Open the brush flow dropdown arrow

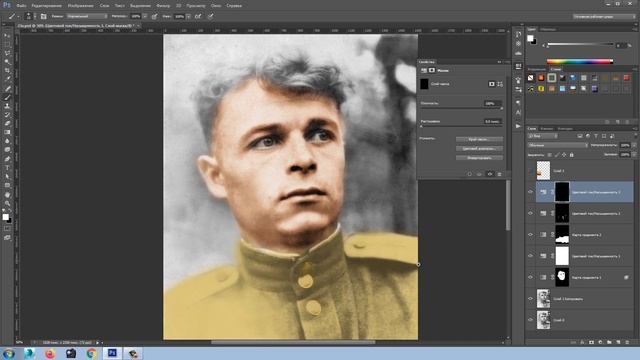pos(188,16)
